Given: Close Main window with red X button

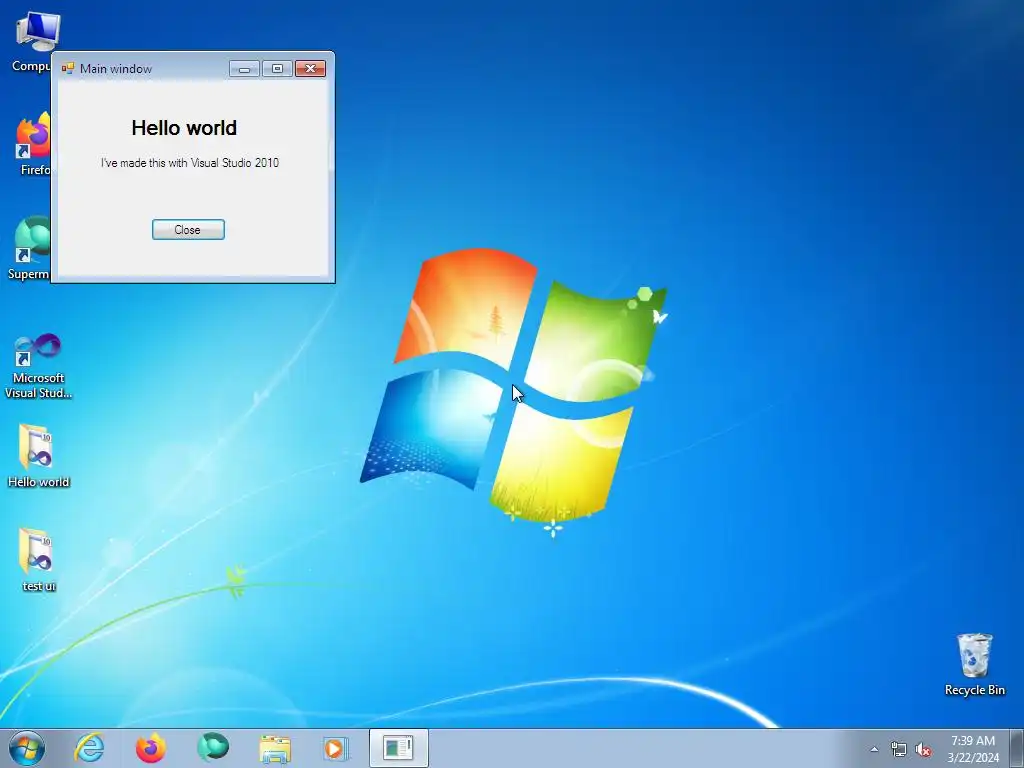Looking at the screenshot, I should click(x=310, y=69).
